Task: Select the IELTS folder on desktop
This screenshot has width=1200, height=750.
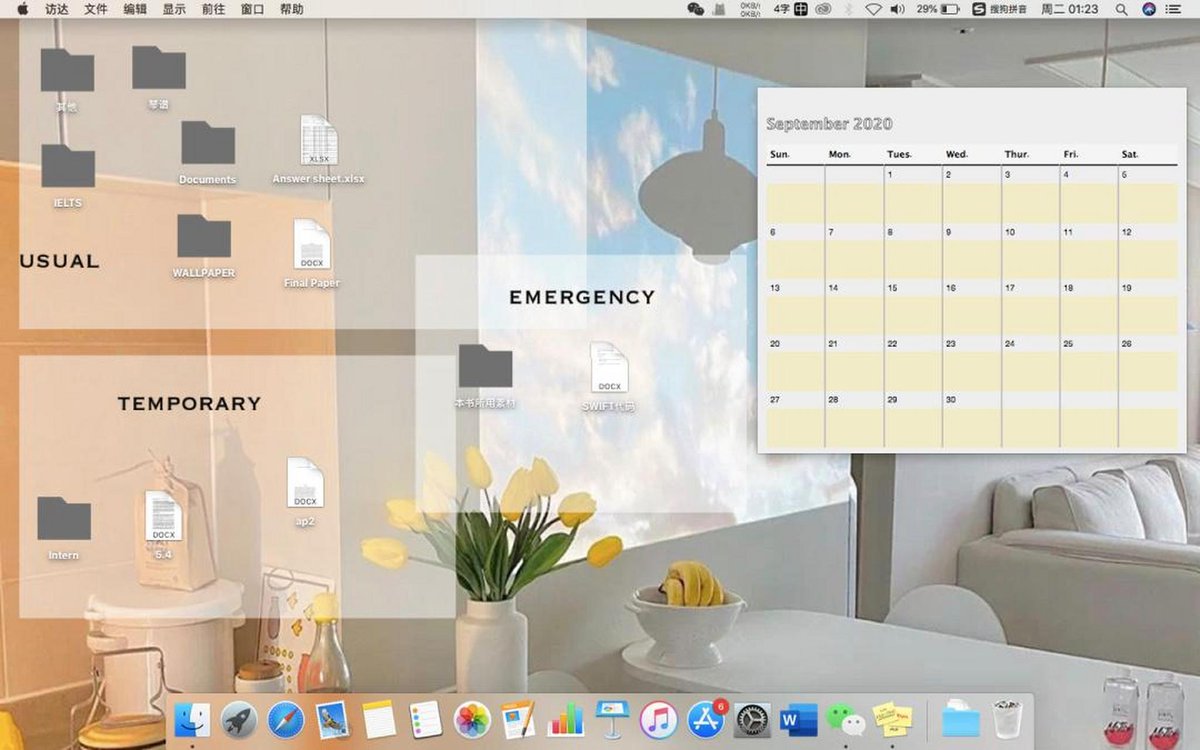Action: (x=67, y=166)
